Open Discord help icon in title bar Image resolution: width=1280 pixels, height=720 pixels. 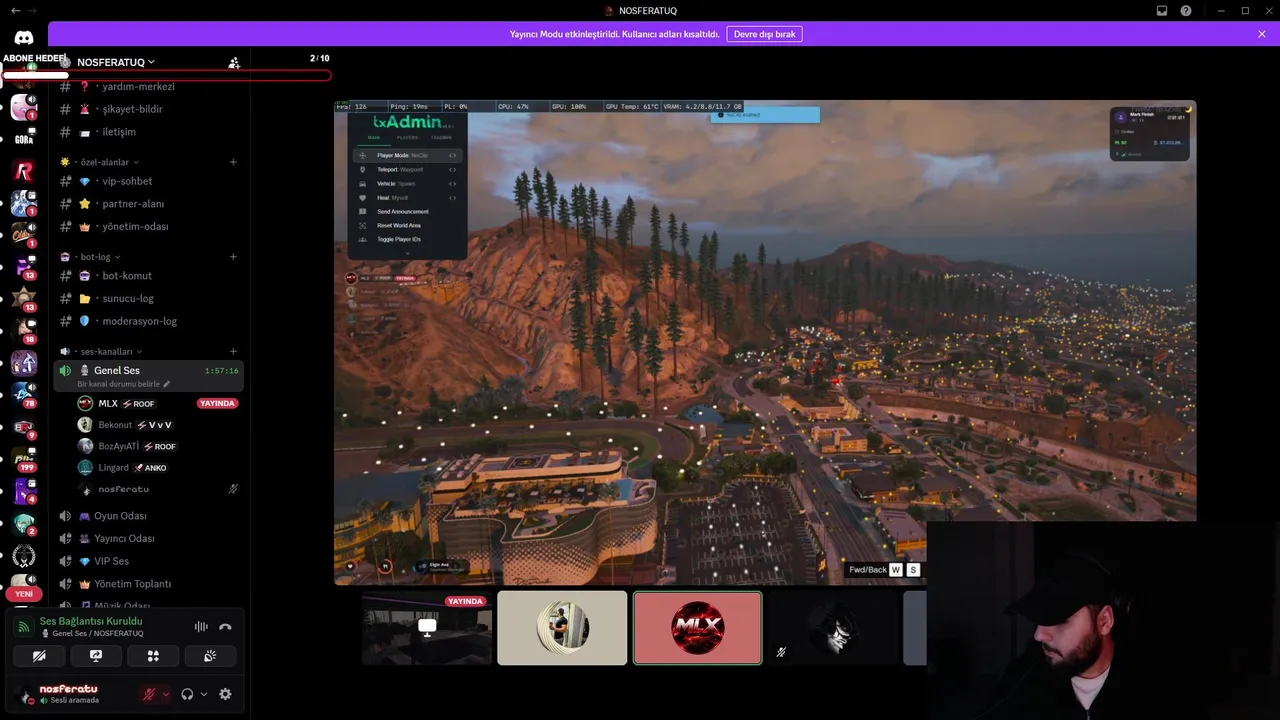[x=1186, y=11]
